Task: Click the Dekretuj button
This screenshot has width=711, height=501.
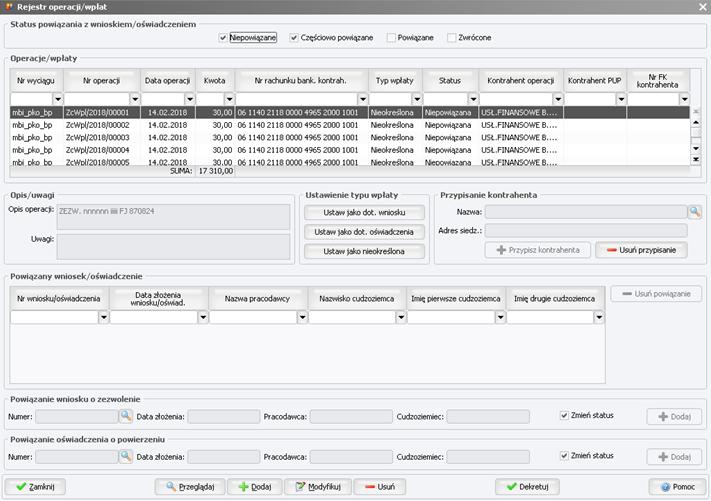Action: pos(527,486)
